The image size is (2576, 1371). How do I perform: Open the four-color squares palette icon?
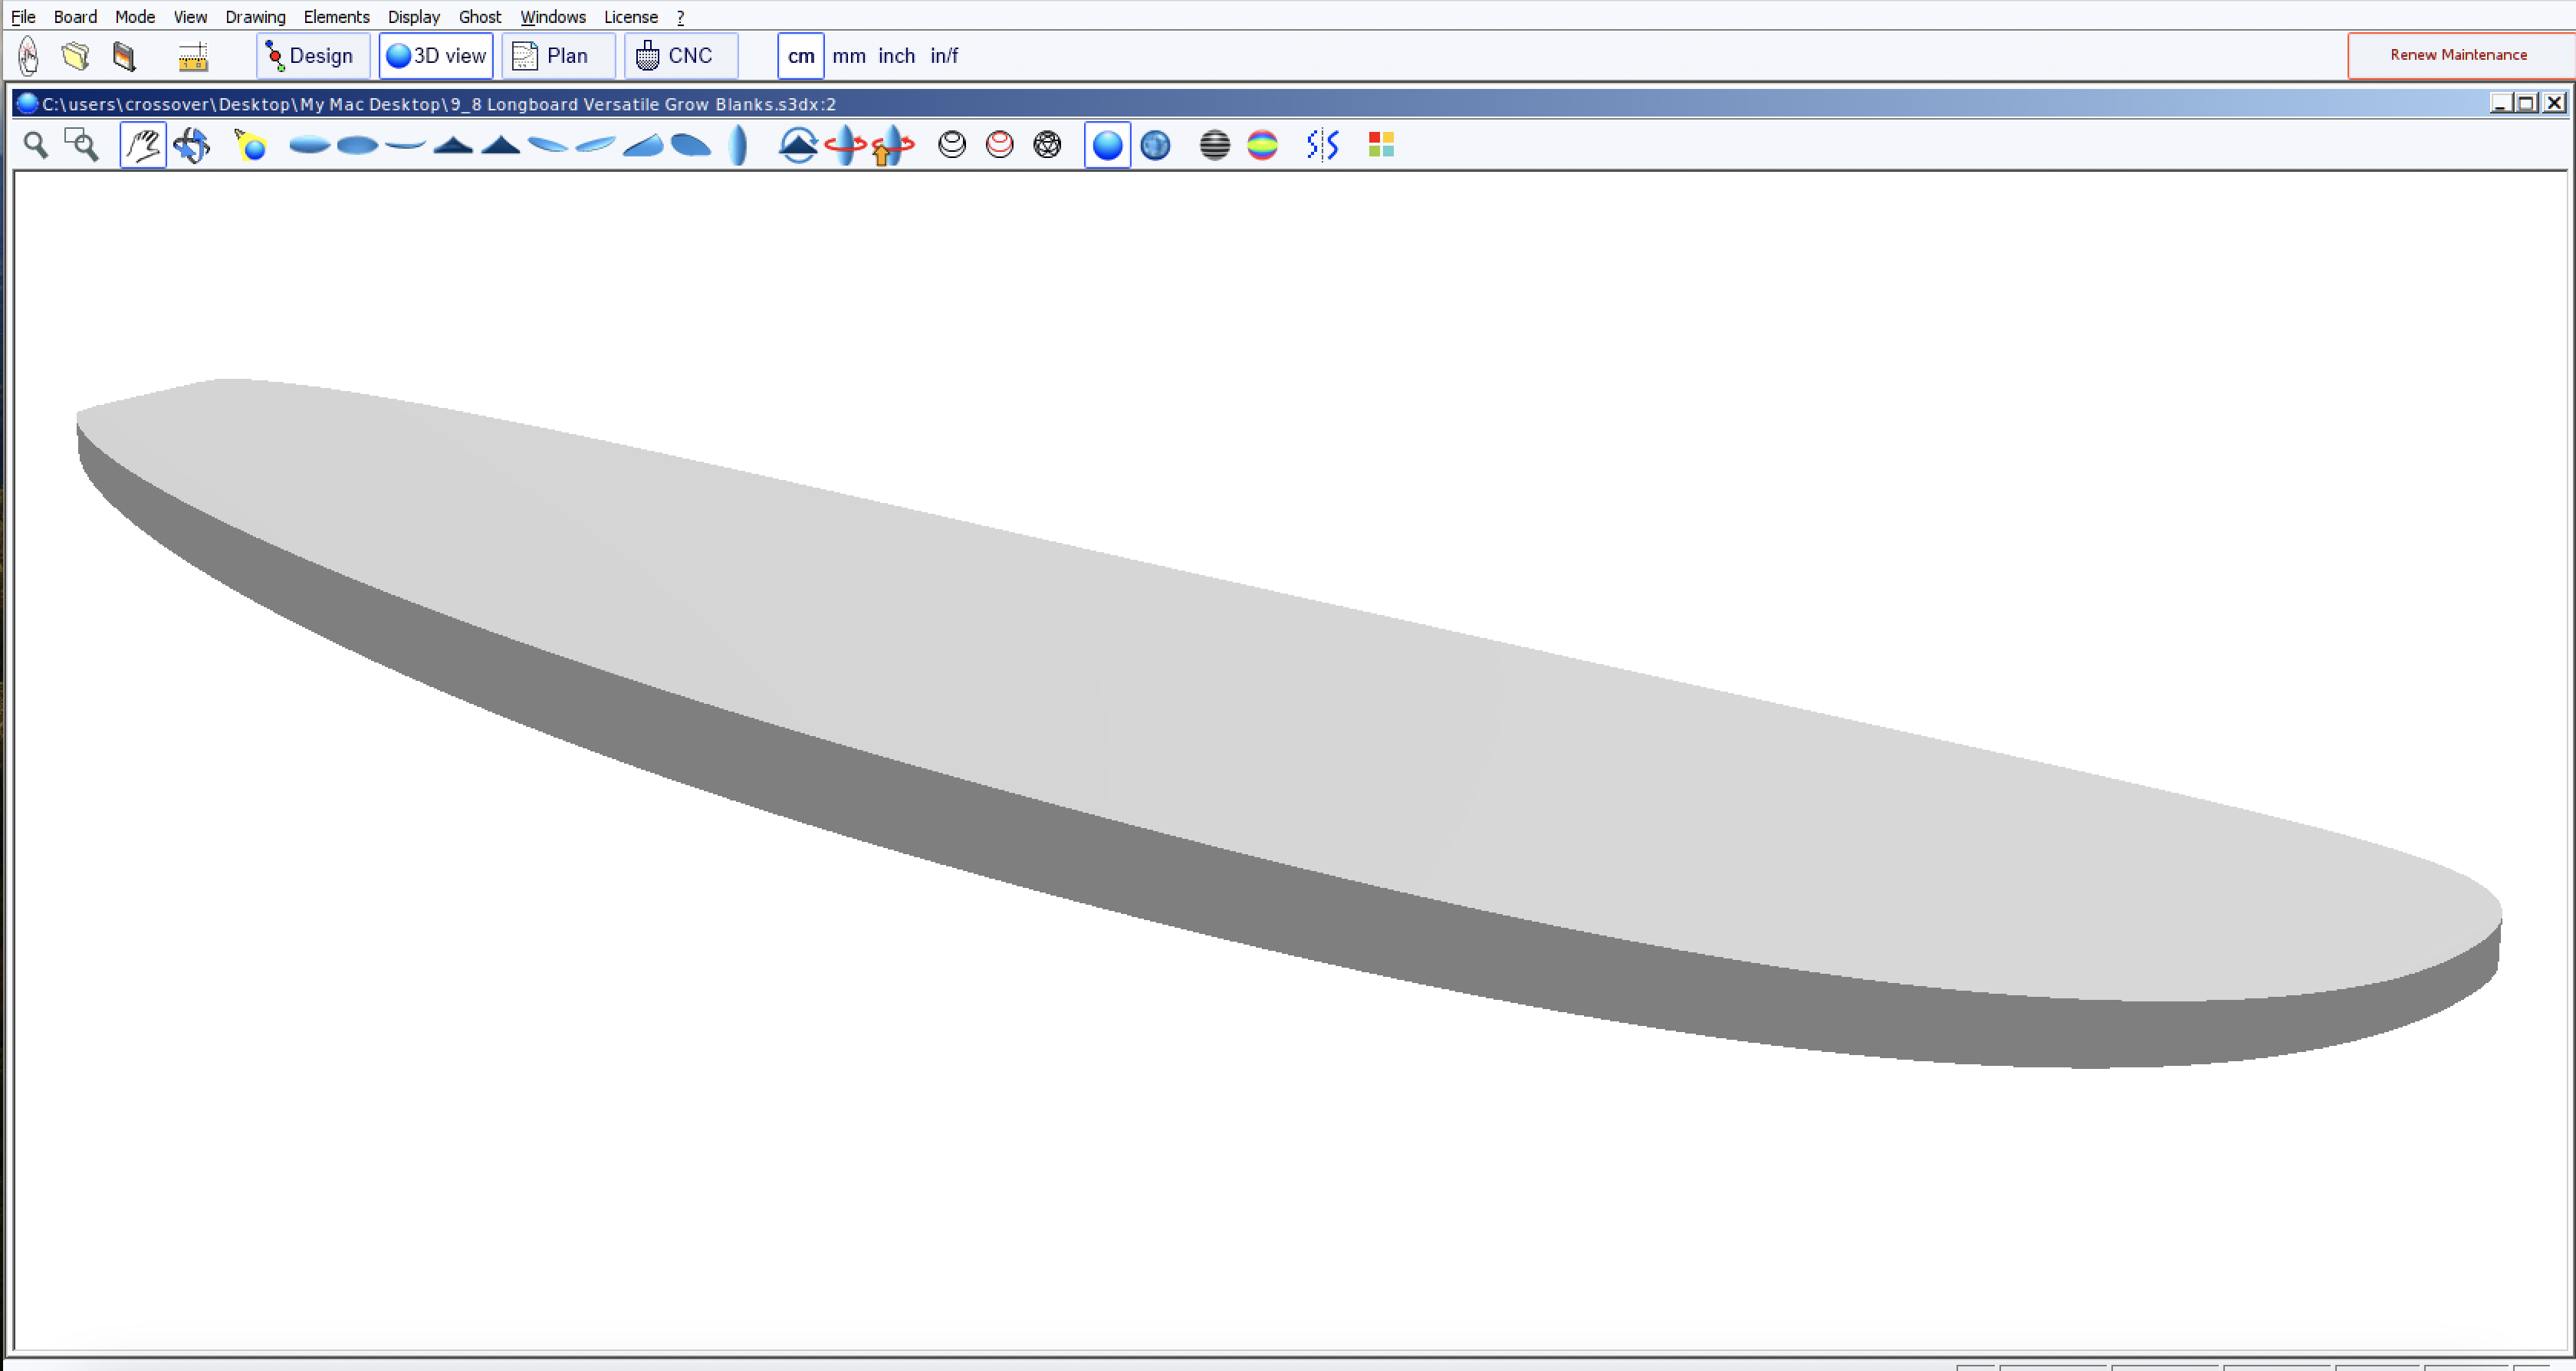[1381, 146]
